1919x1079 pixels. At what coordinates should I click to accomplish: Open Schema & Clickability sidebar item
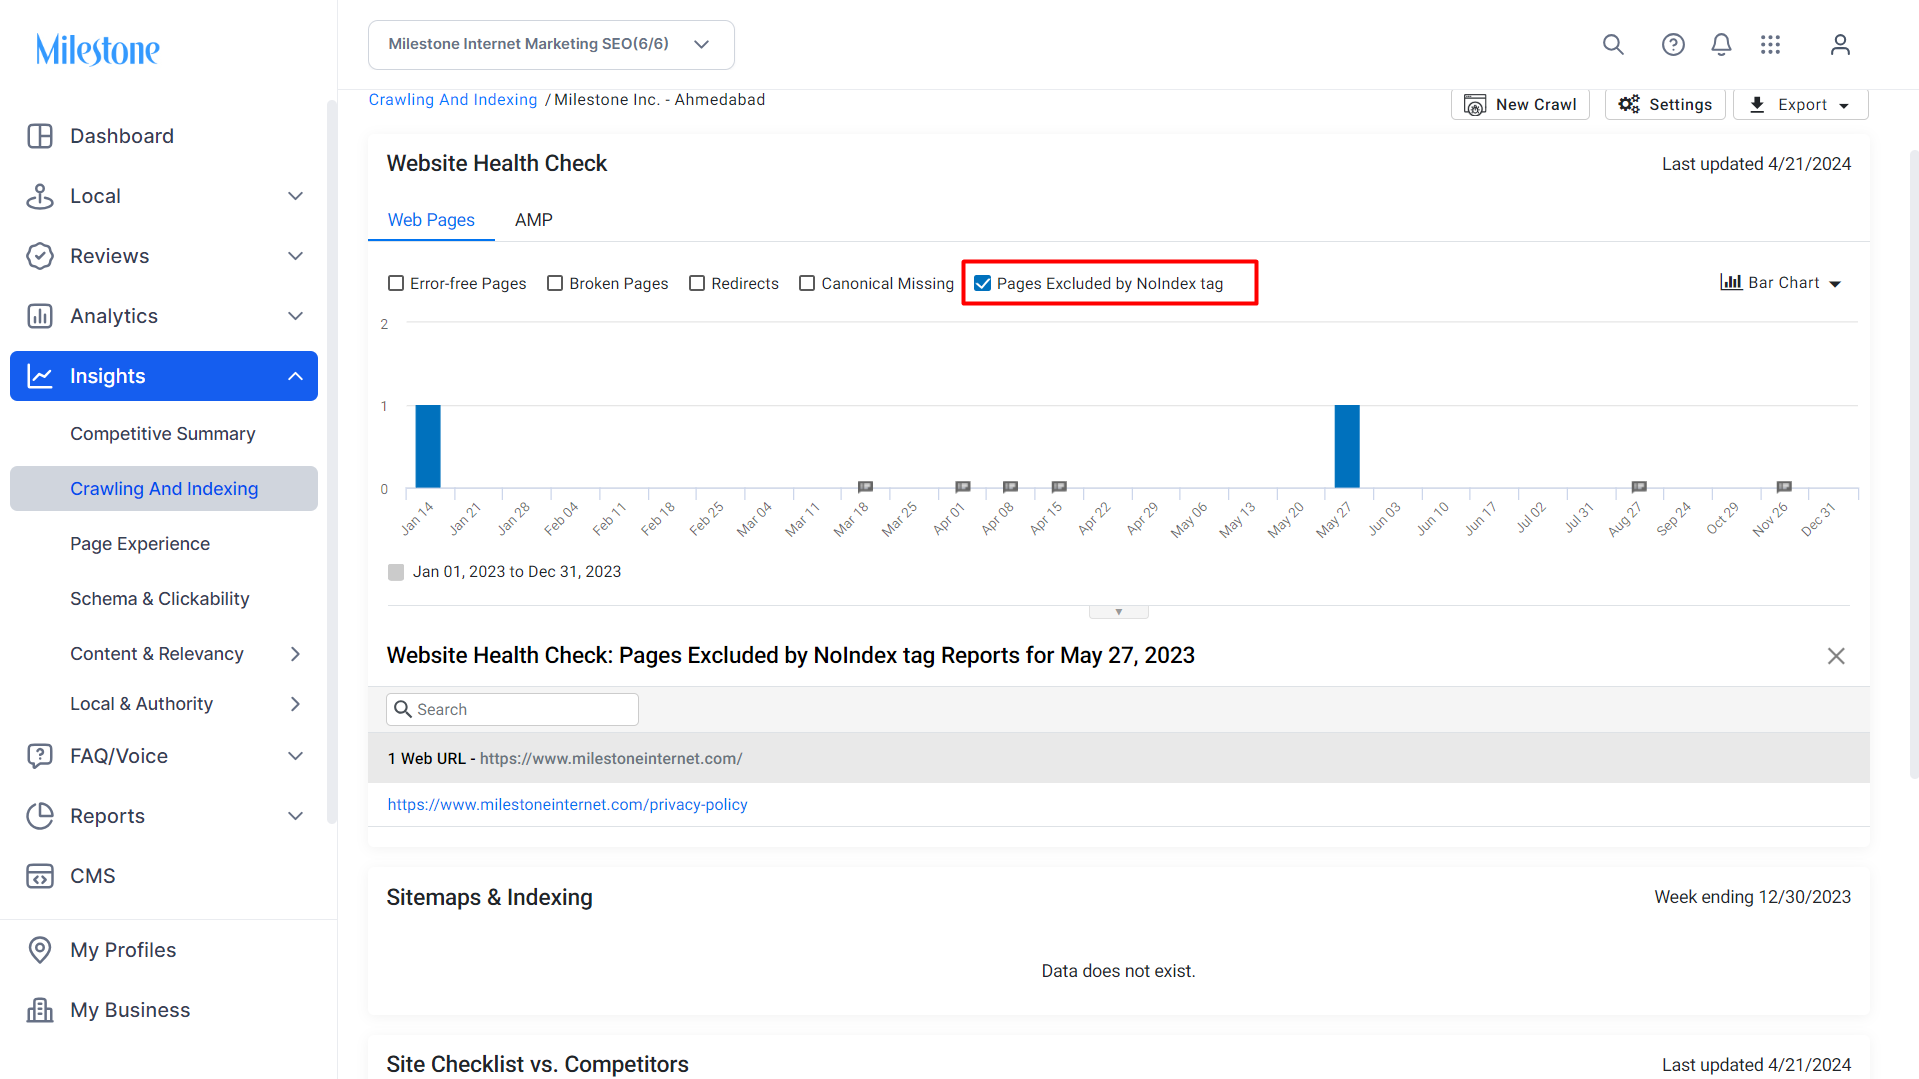click(160, 599)
